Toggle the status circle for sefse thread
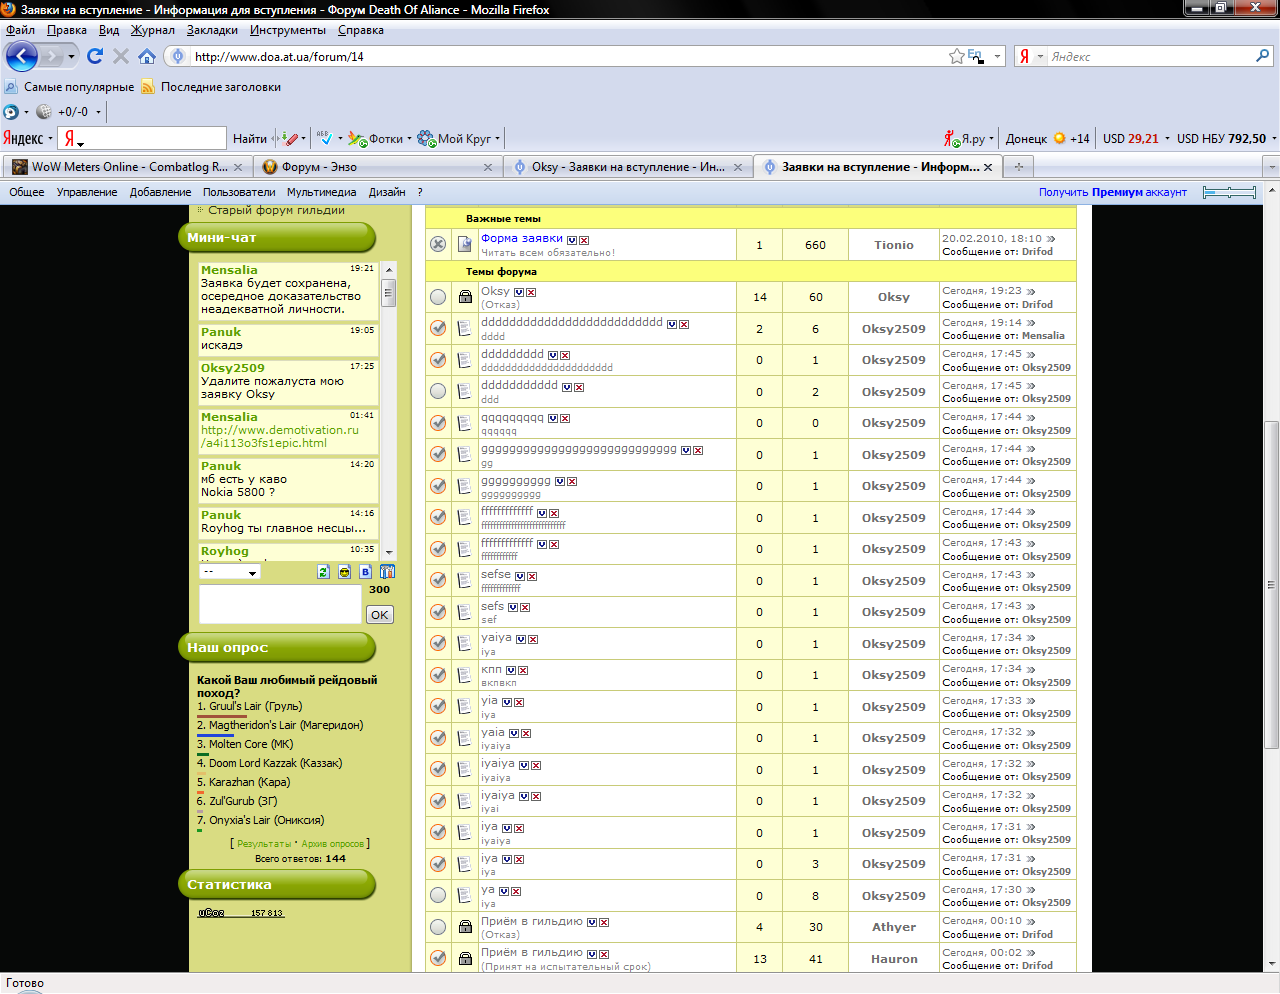The height and width of the screenshot is (994, 1280). coord(438,580)
